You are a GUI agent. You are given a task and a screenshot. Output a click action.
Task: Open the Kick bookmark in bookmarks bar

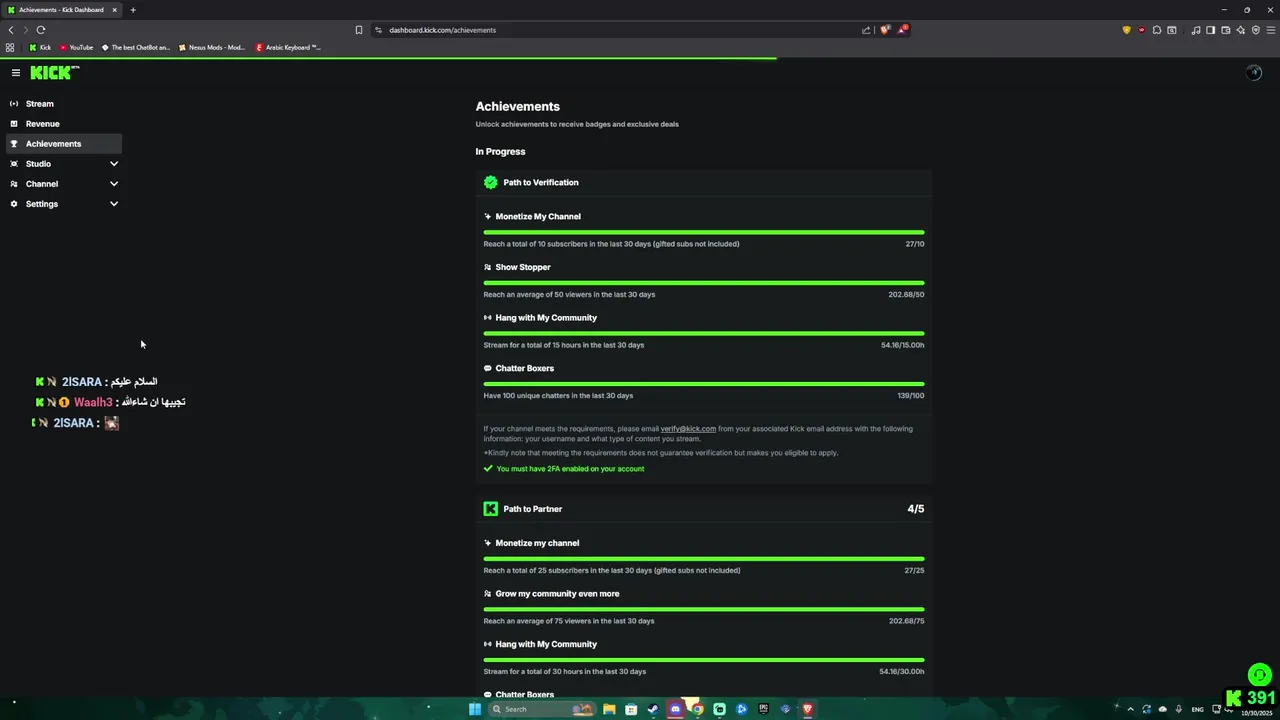click(40, 47)
